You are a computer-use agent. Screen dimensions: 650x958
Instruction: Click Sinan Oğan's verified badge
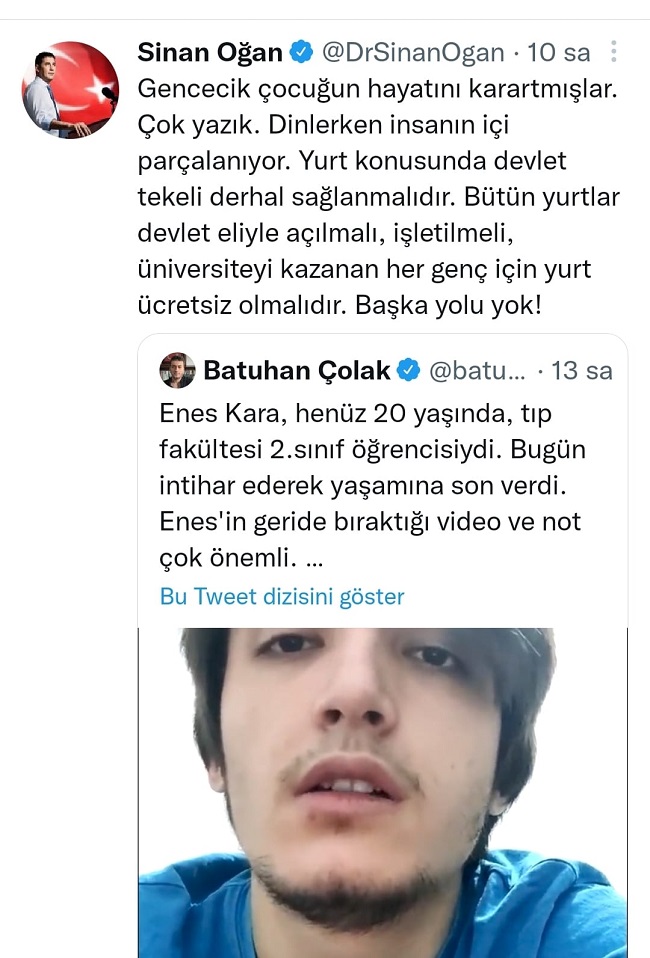pos(301,53)
